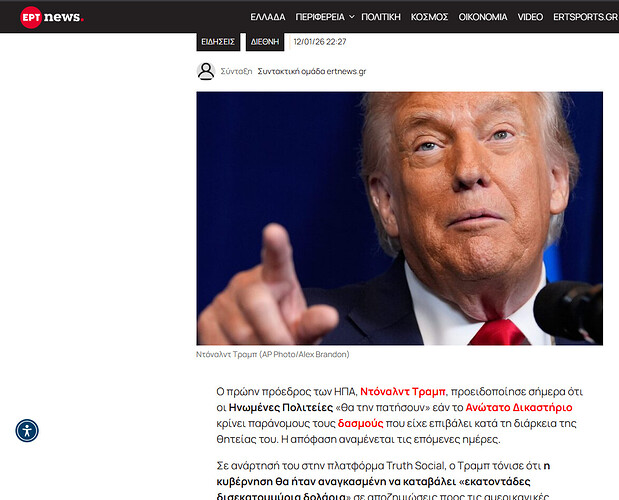Screen dimensions: 619x500
Task: Click the main article photo
Action: click(400, 219)
